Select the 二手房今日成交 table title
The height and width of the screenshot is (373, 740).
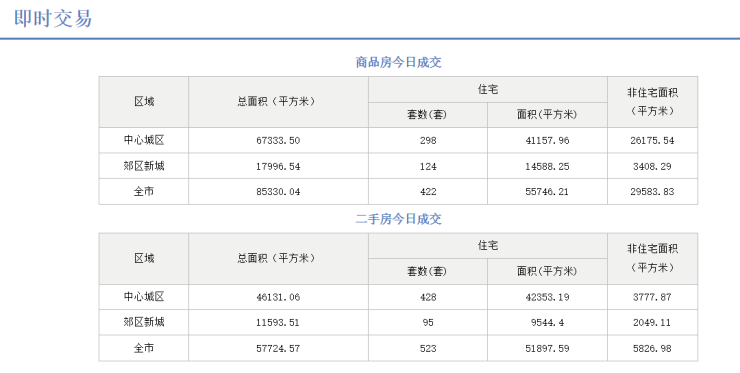tap(398, 219)
